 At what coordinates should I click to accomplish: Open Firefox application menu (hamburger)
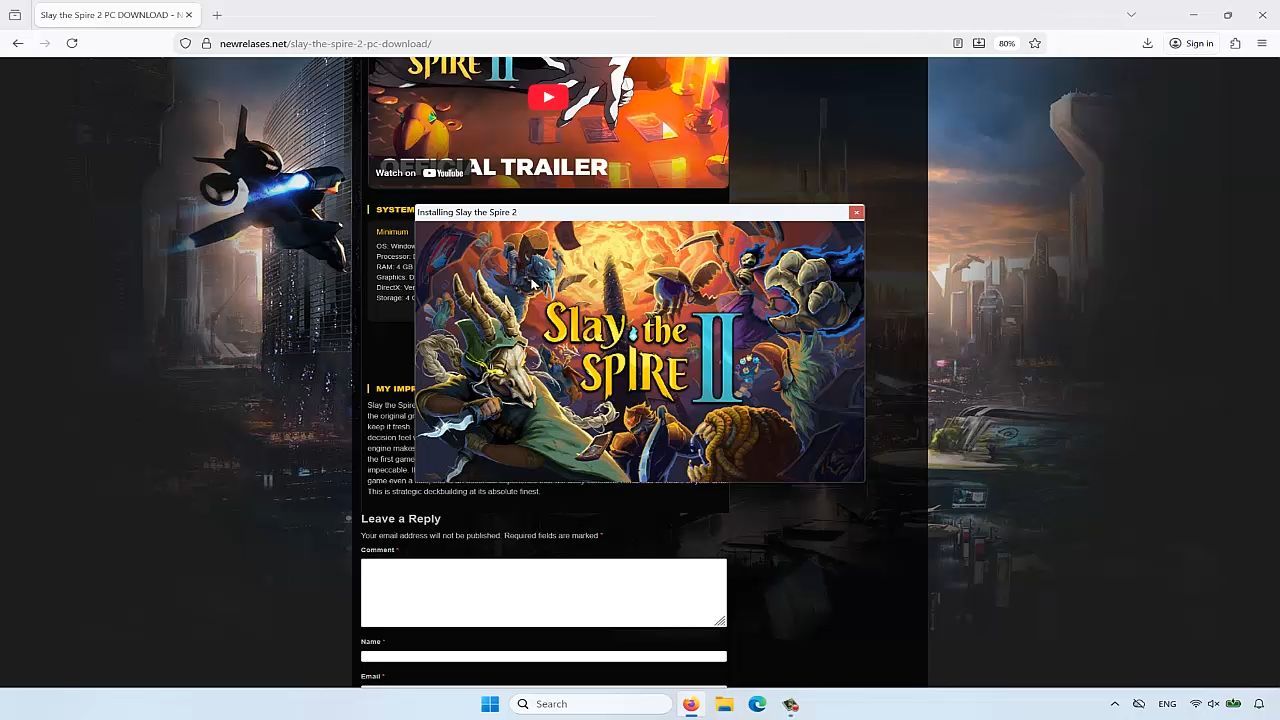coord(1261,43)
